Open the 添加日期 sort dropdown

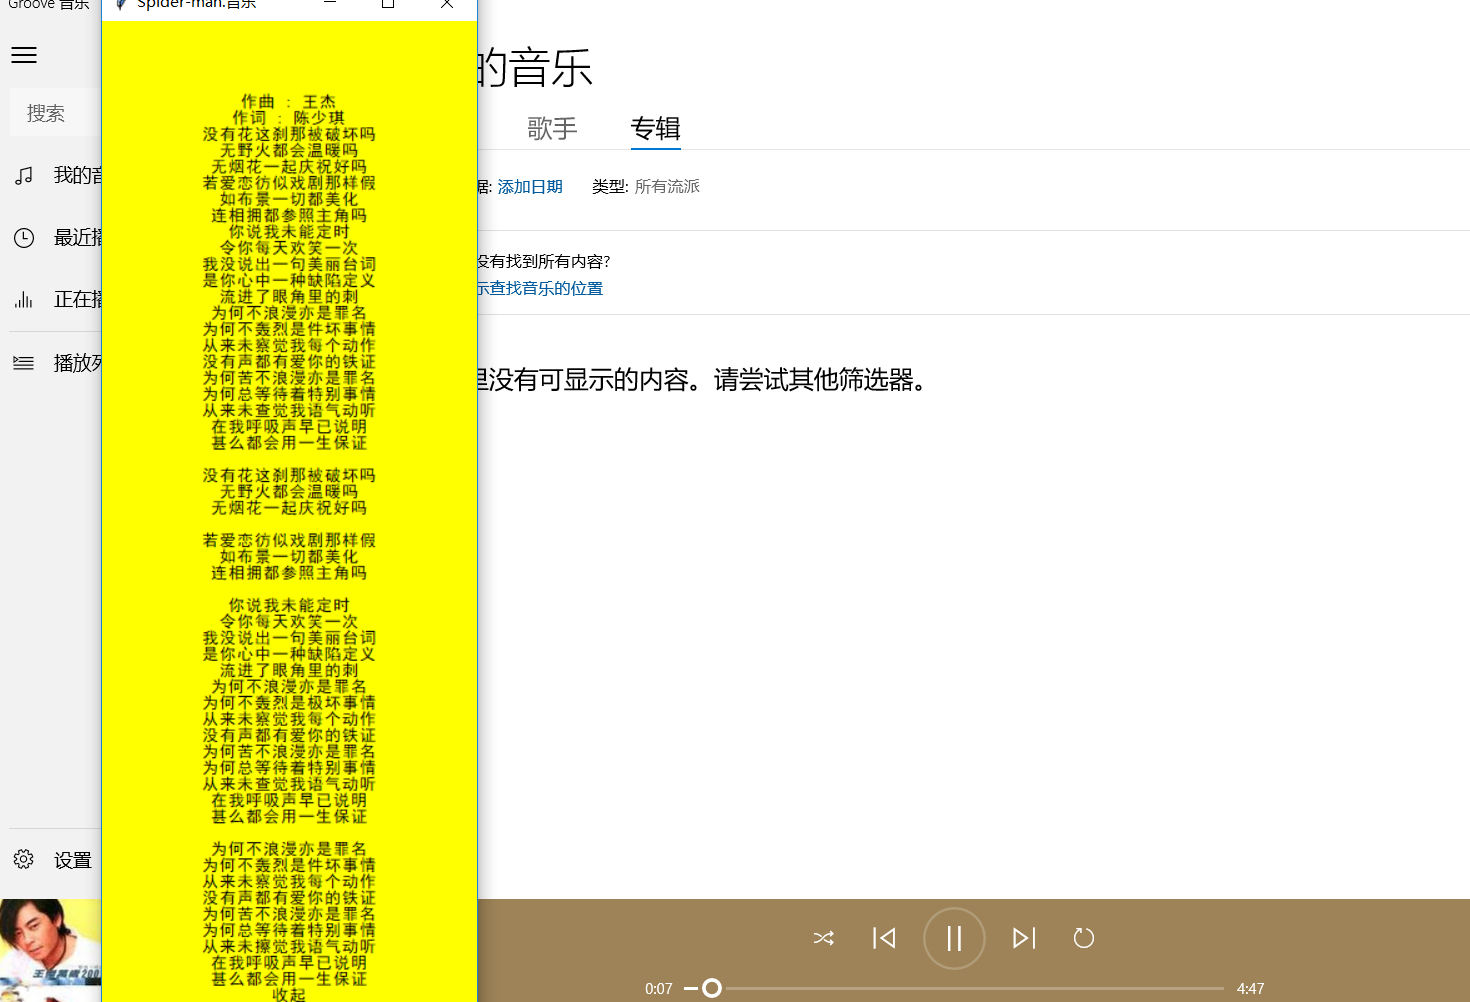click(x=530, y=186)
